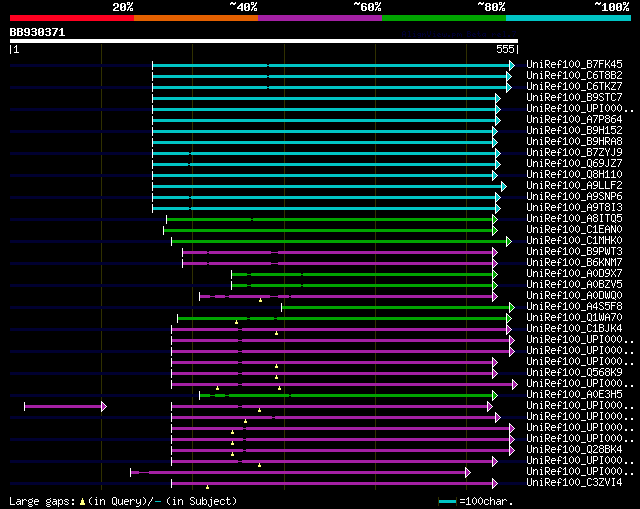
Task: Click the Large gaps legend text
Action: coord(42,501)
